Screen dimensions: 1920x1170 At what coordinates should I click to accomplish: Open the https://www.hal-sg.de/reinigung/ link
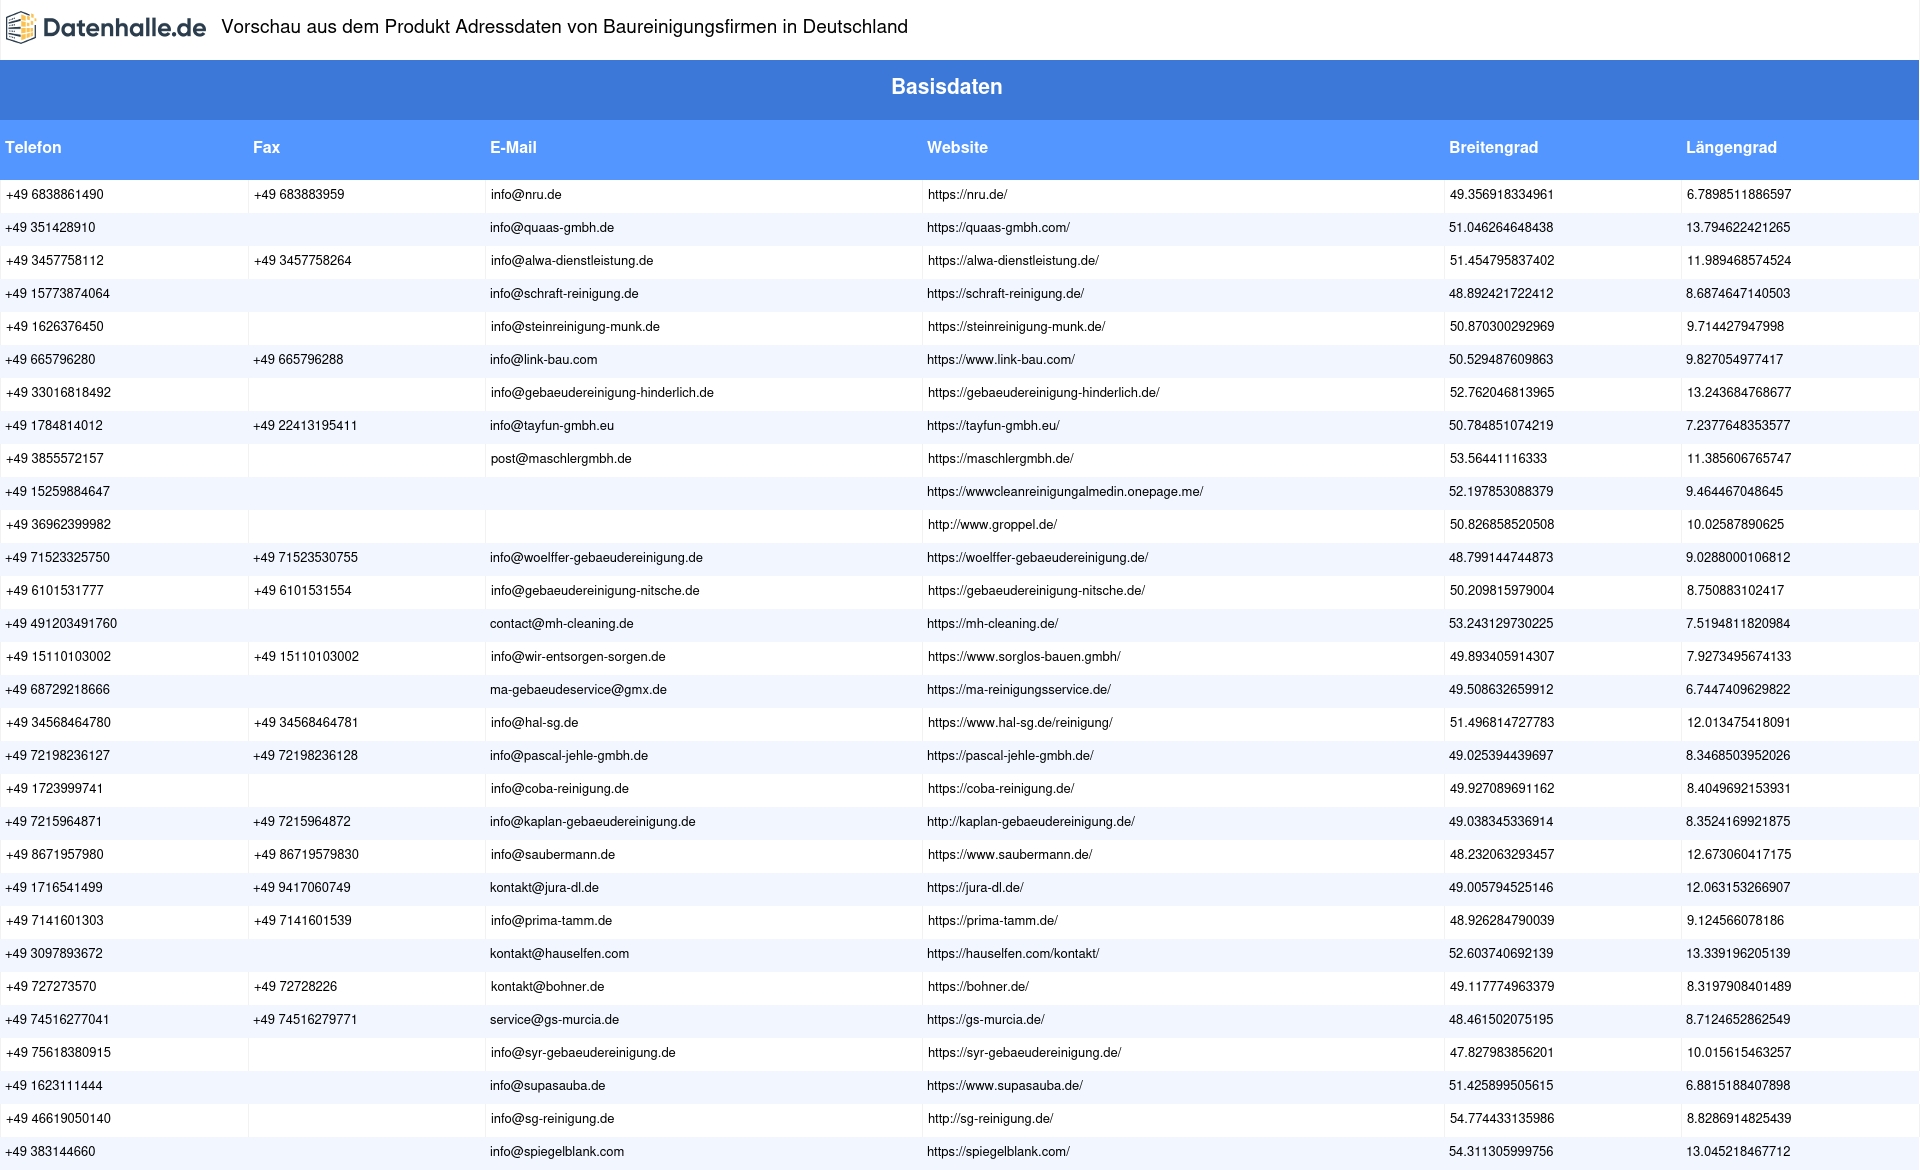pyautogui.click(x=1019, y=723)
